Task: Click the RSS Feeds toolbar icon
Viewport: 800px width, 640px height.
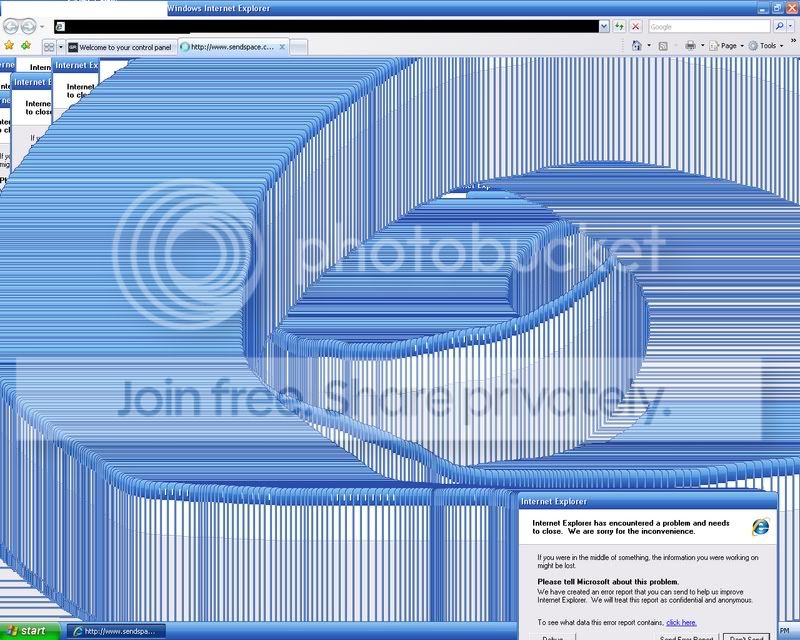Action: (663, 46)
